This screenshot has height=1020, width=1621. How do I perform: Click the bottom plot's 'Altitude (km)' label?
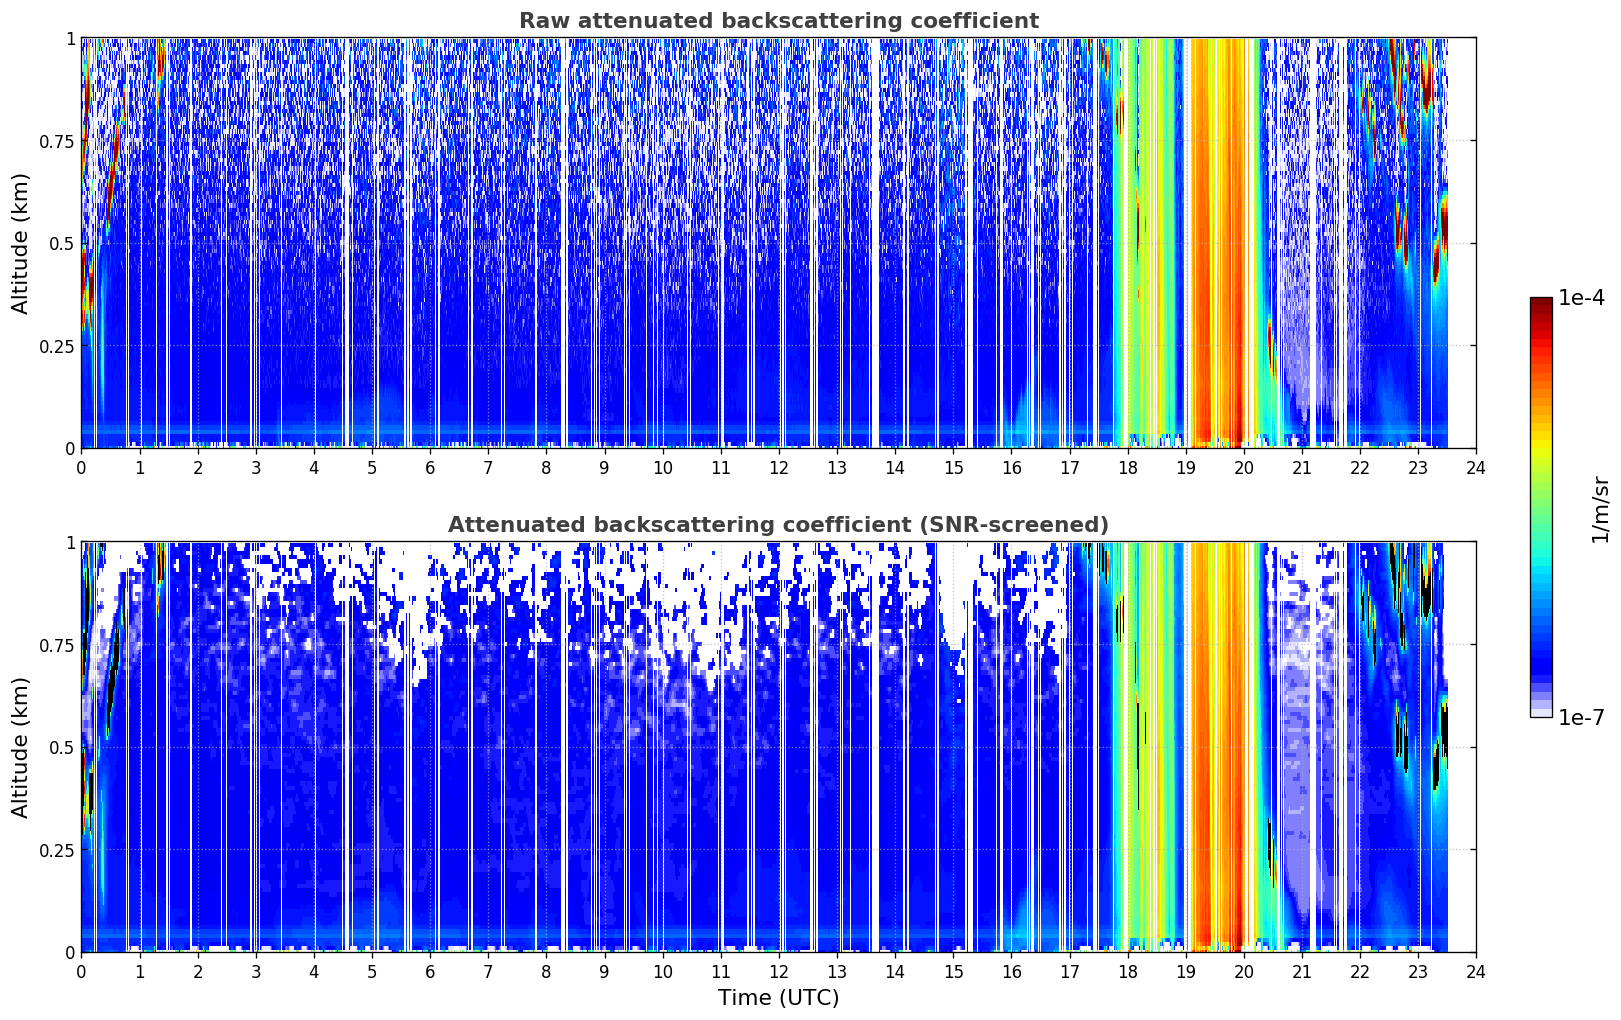click(21, 747)
